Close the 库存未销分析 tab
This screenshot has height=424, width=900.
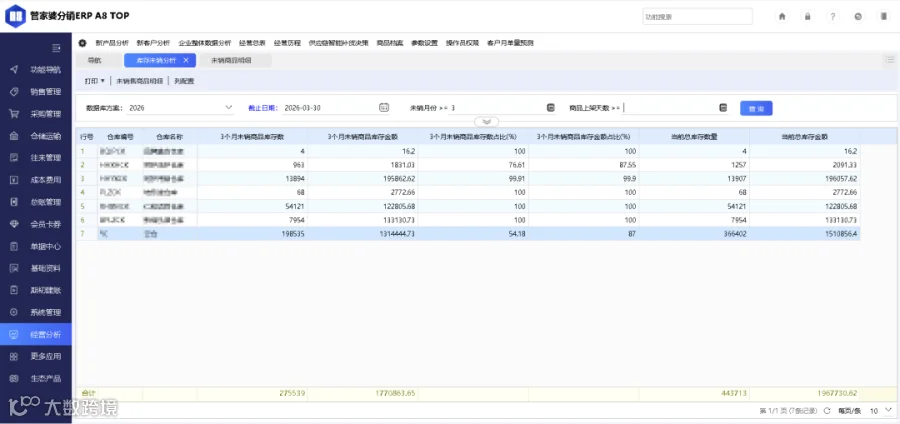coord(186,60)
